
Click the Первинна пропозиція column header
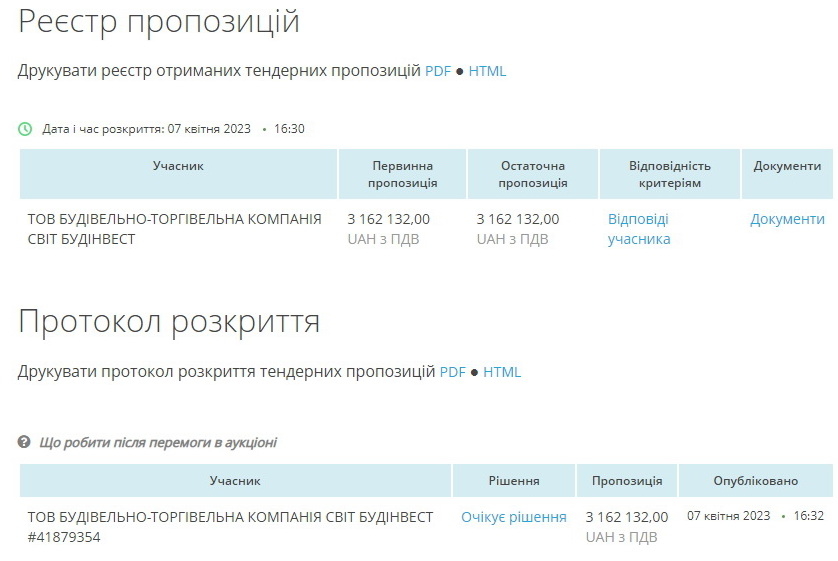(x=402, y=174)
